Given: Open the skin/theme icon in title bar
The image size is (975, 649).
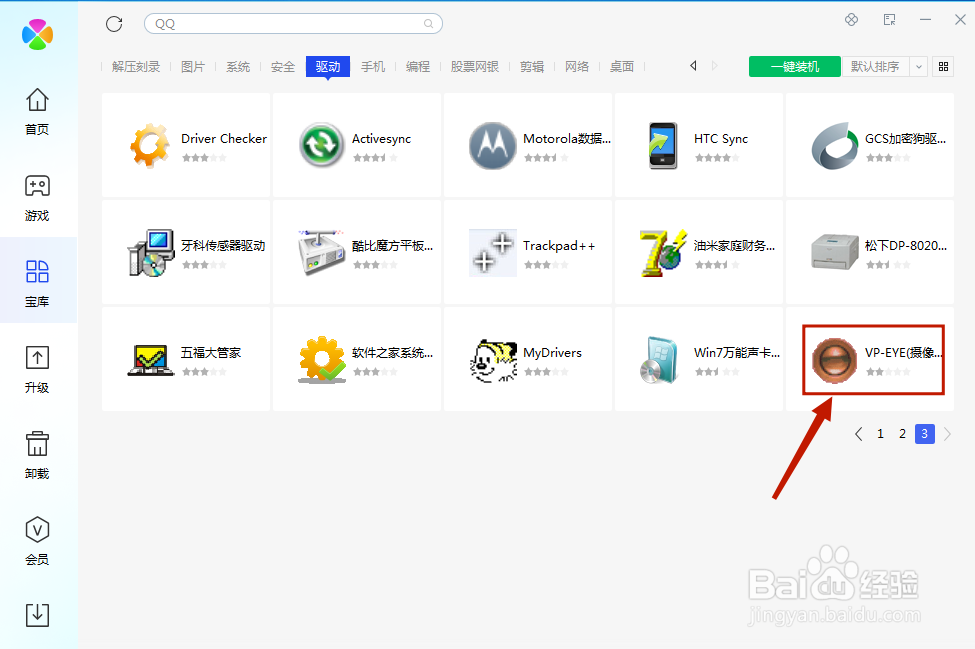Looking at the screenshot, I should (852, 20).
